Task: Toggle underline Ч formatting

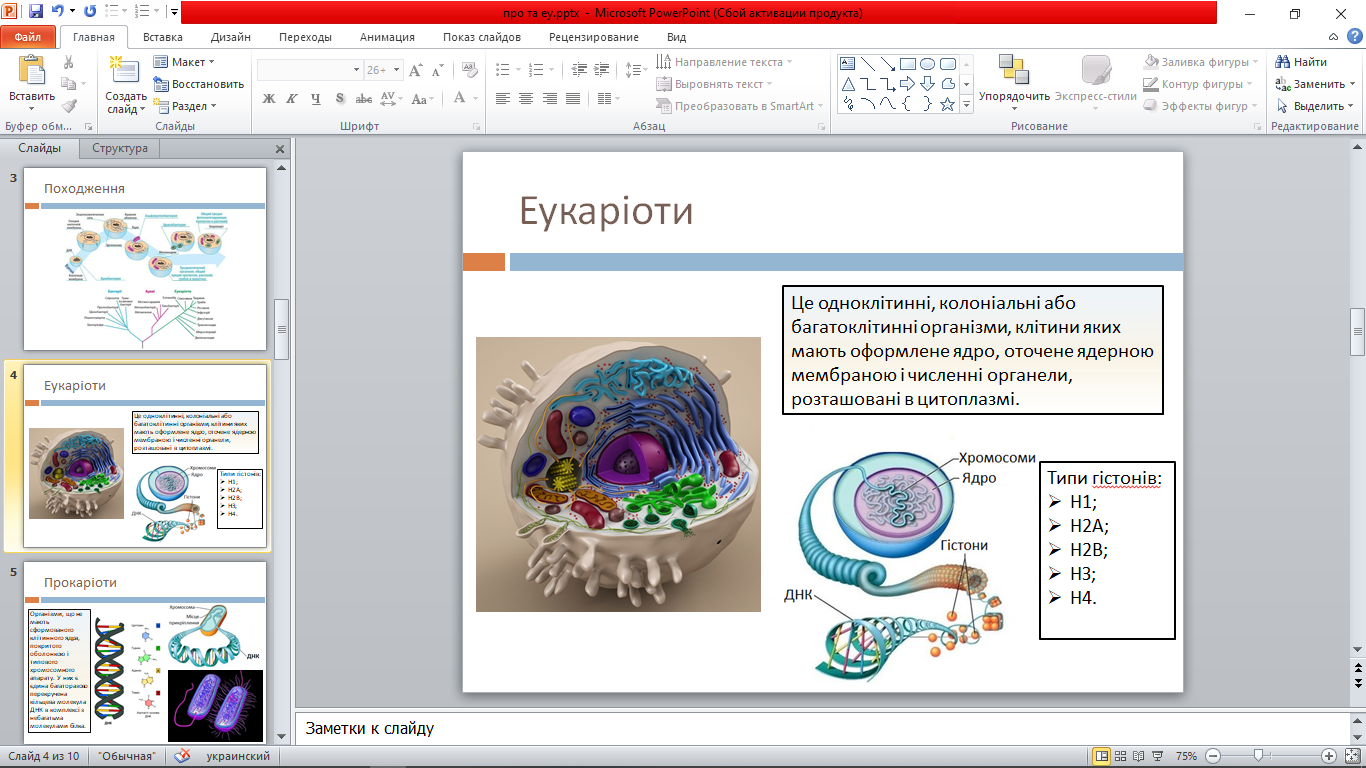Action: 316,98
